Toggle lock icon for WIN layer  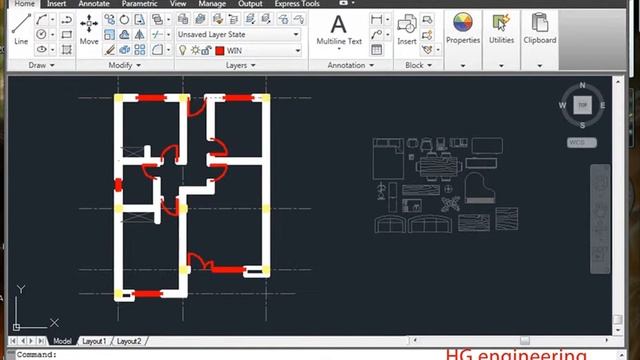point(206,50)
